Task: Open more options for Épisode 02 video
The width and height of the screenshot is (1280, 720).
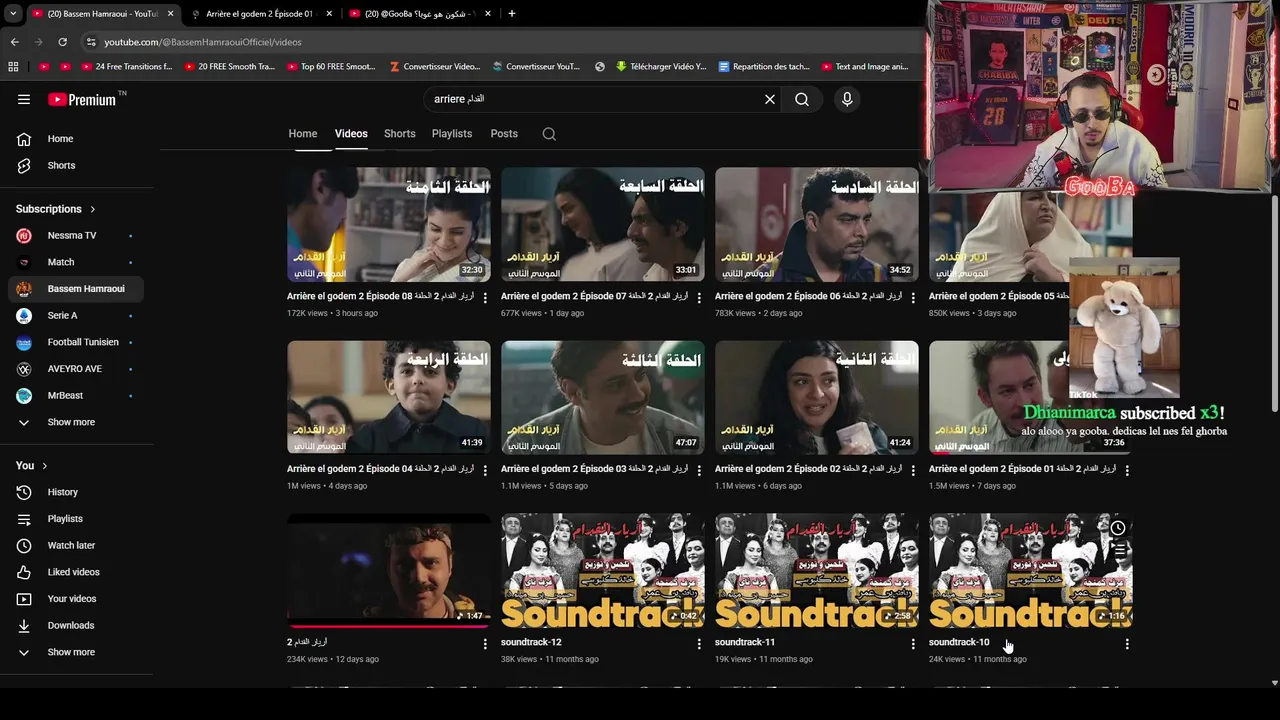Action: click(913, 471)
